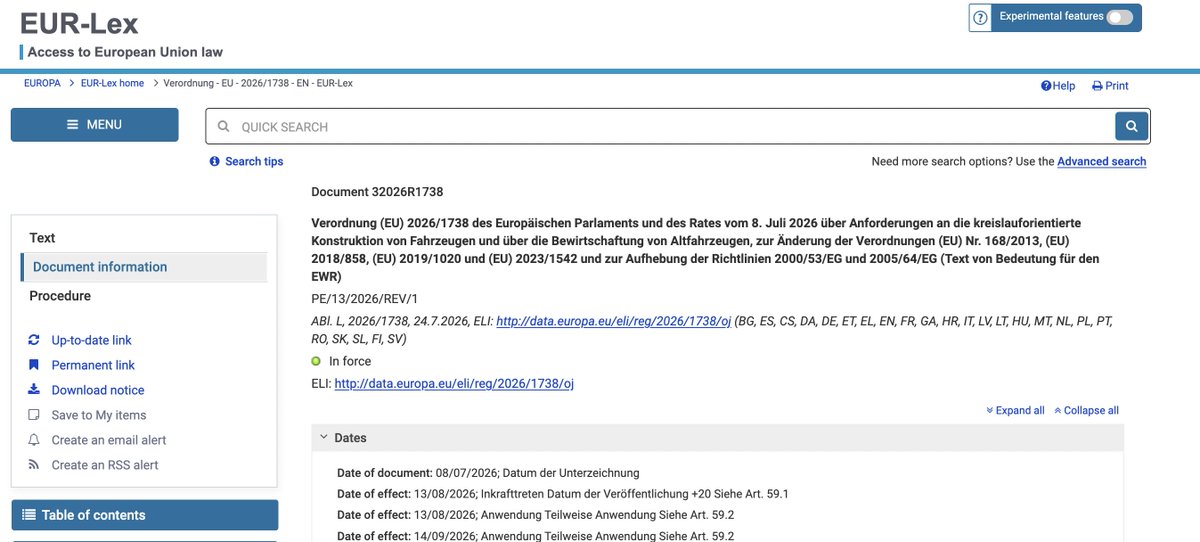Open the Search tips link

254,161
